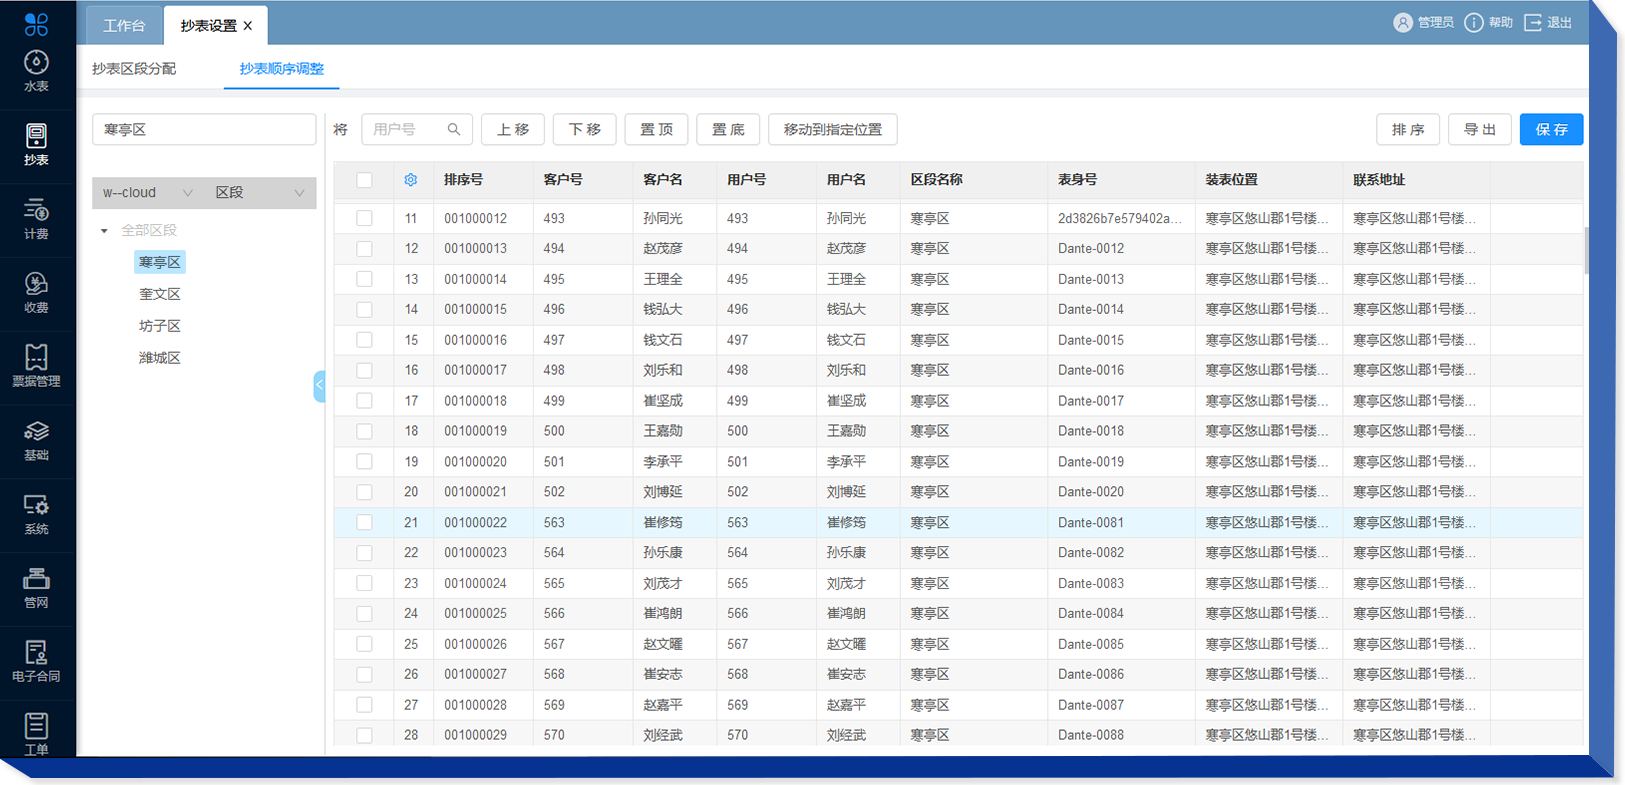This screenshot has width=1625, height=785.
Task: Open the 管网 sidebar module
Action: pos(36,588)
